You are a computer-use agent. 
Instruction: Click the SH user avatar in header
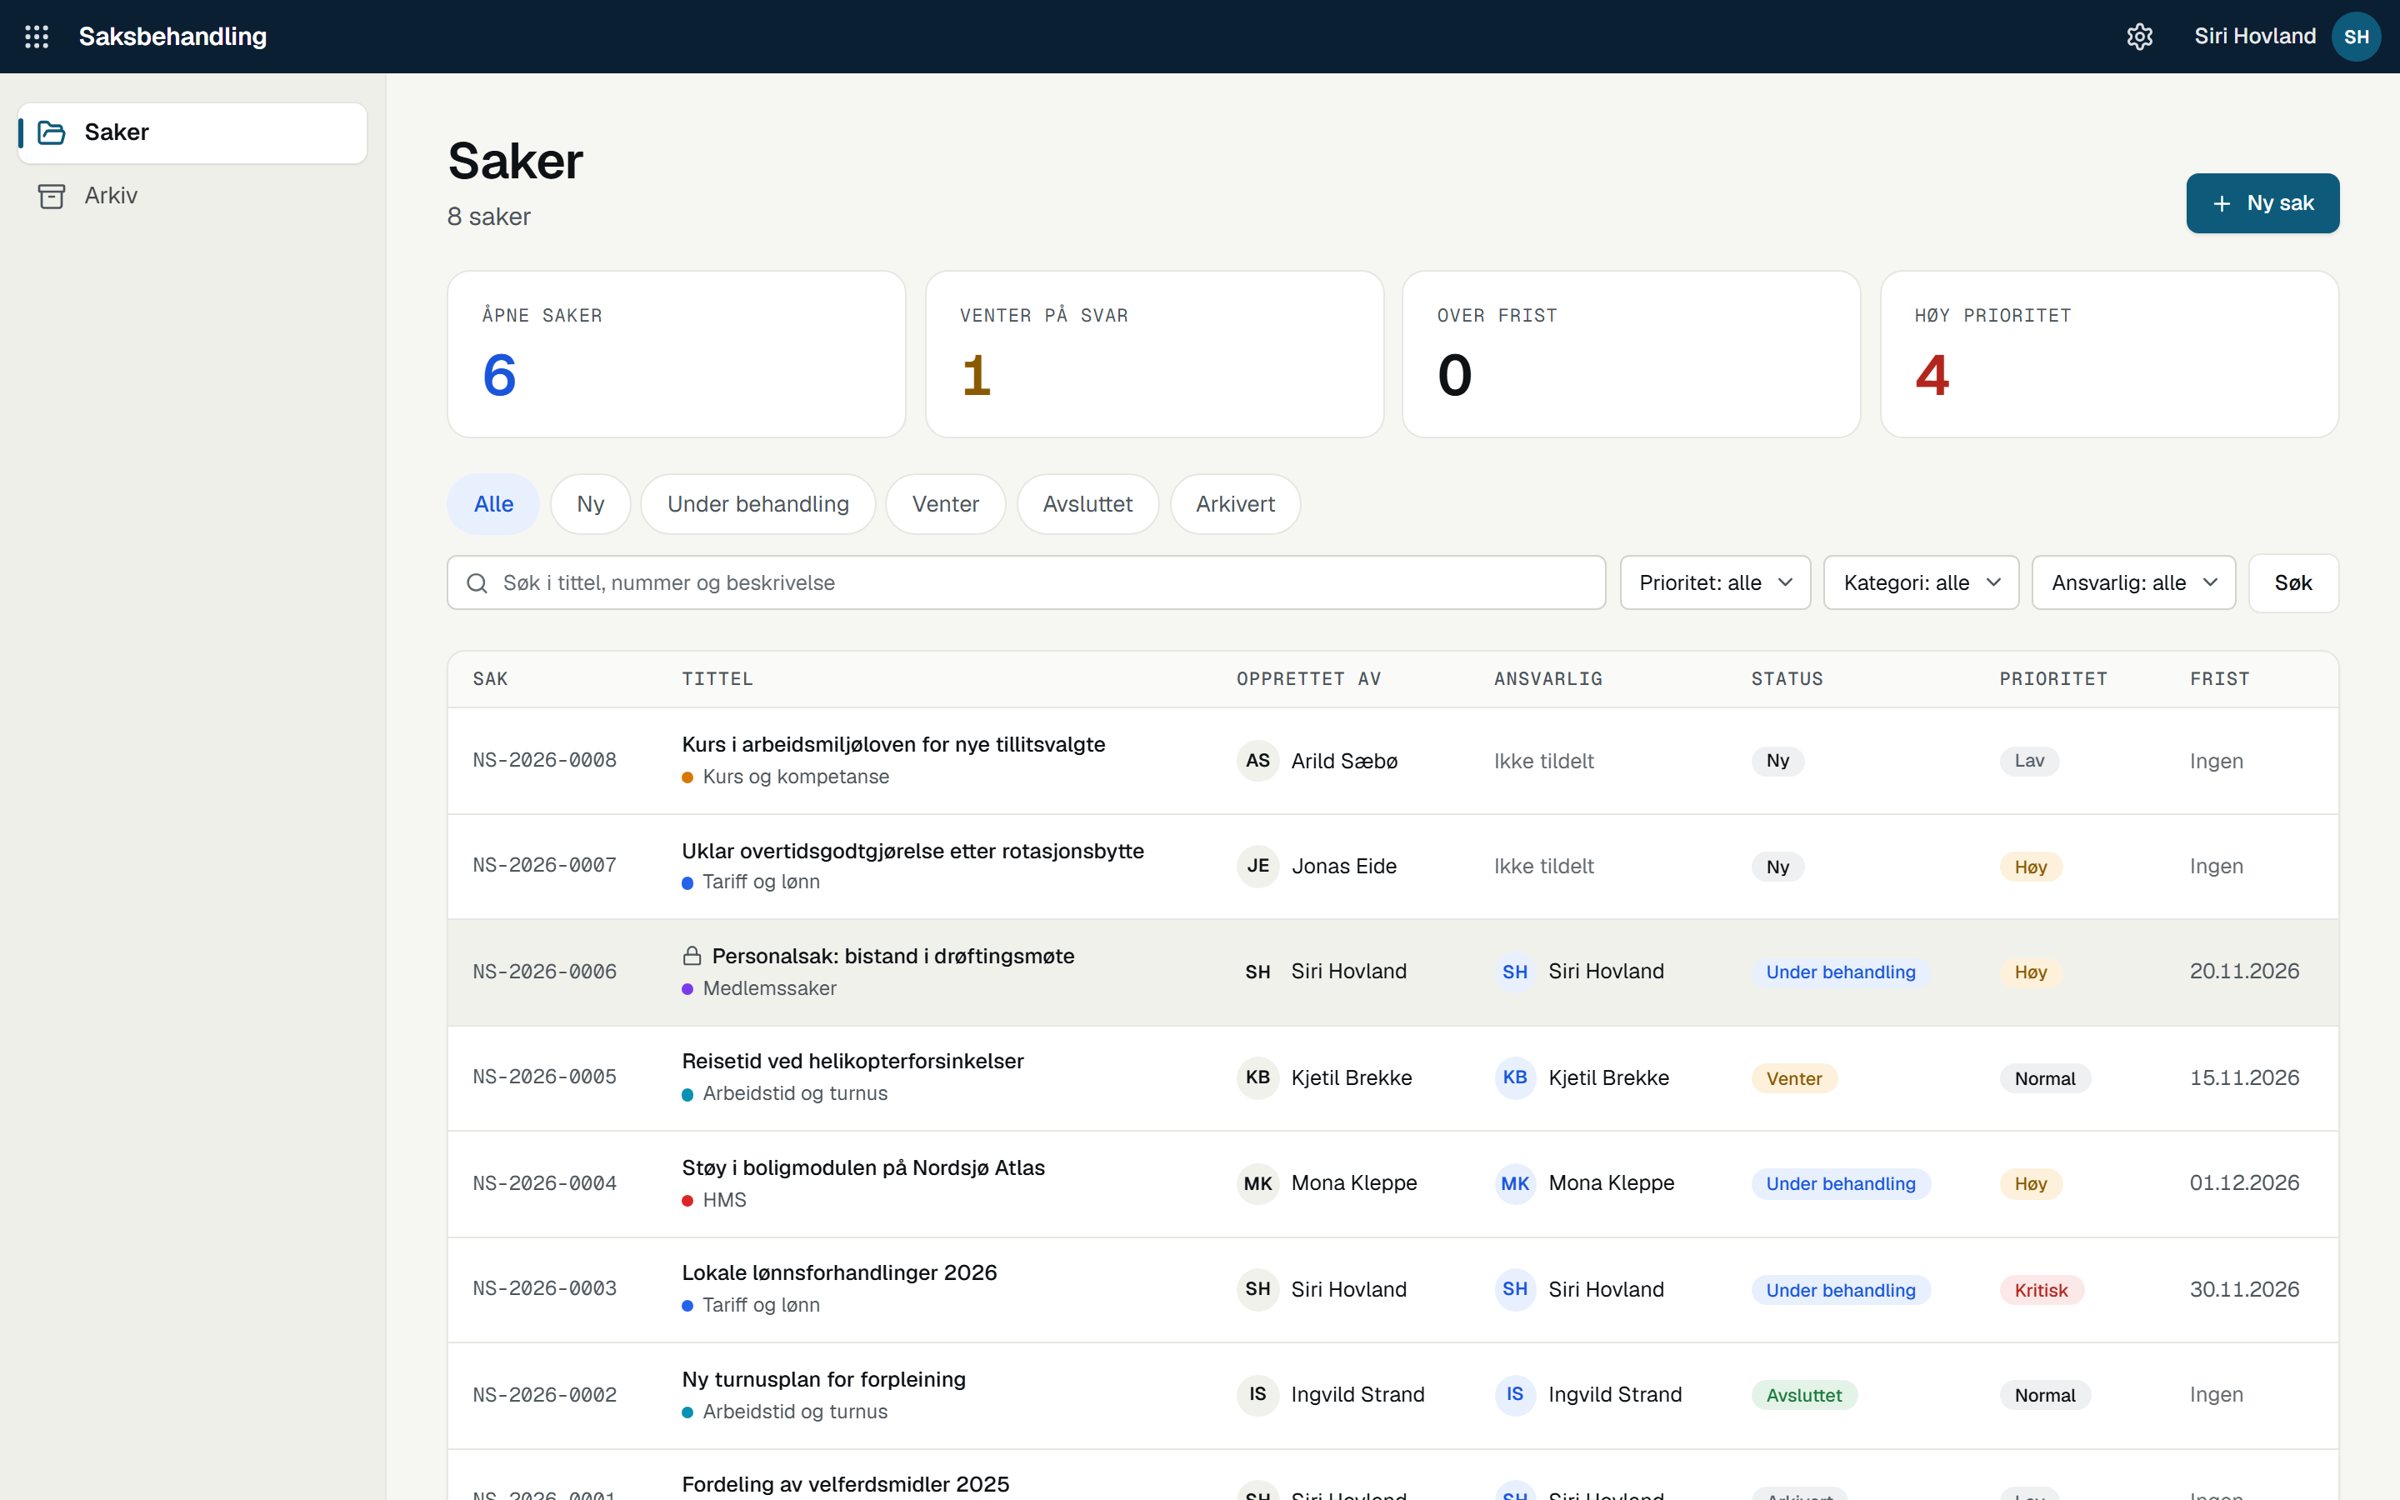(2356, 37)
